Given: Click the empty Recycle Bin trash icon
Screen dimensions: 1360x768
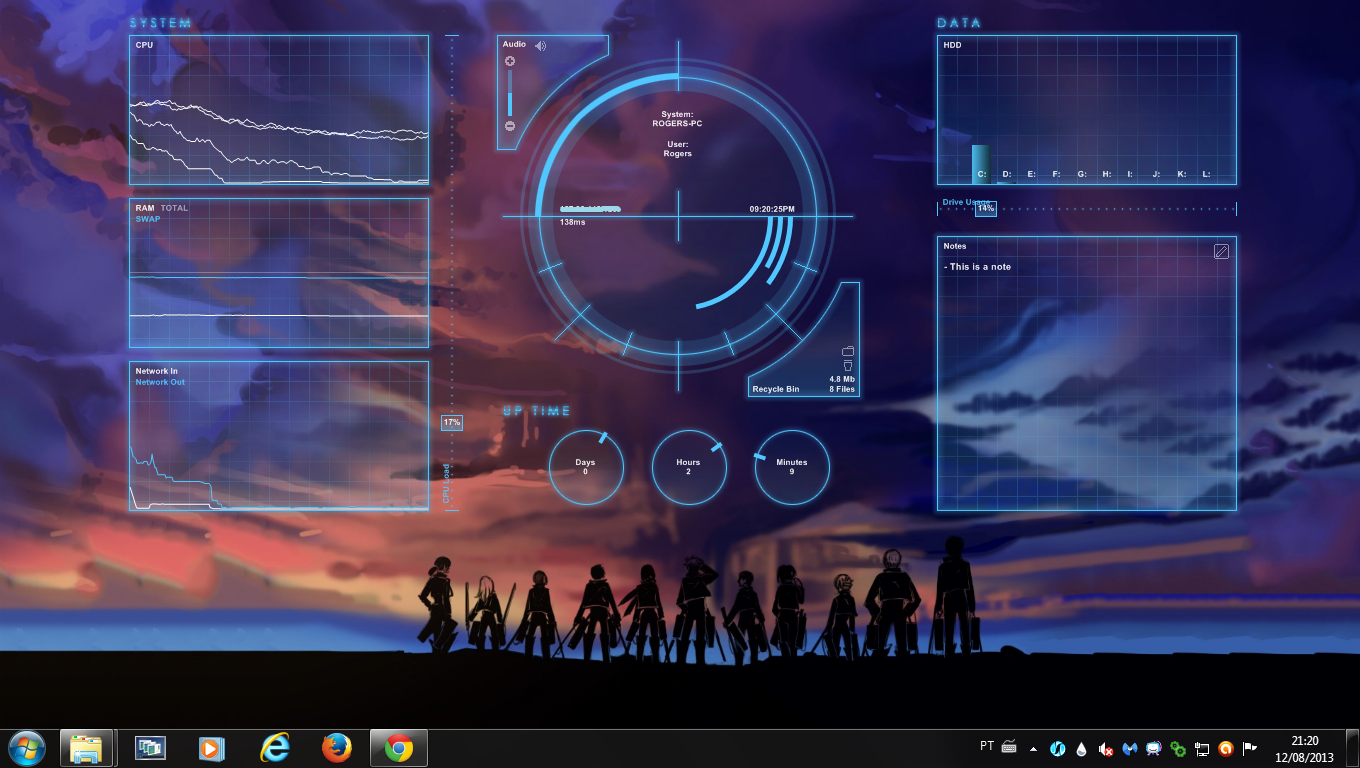Looking at the screenshot, I should (848, 366).
